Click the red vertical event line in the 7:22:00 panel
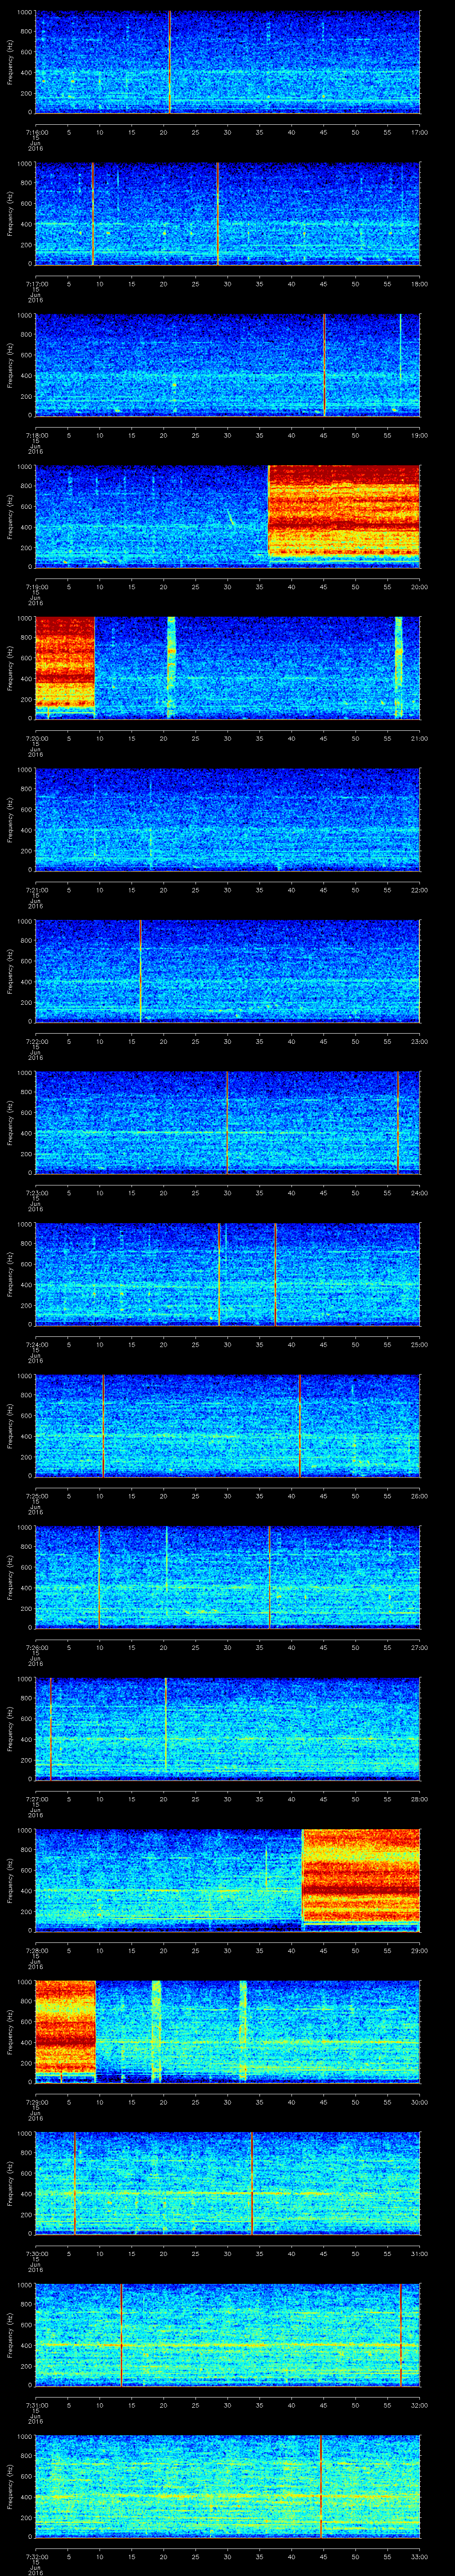 (x=141, y=971)
